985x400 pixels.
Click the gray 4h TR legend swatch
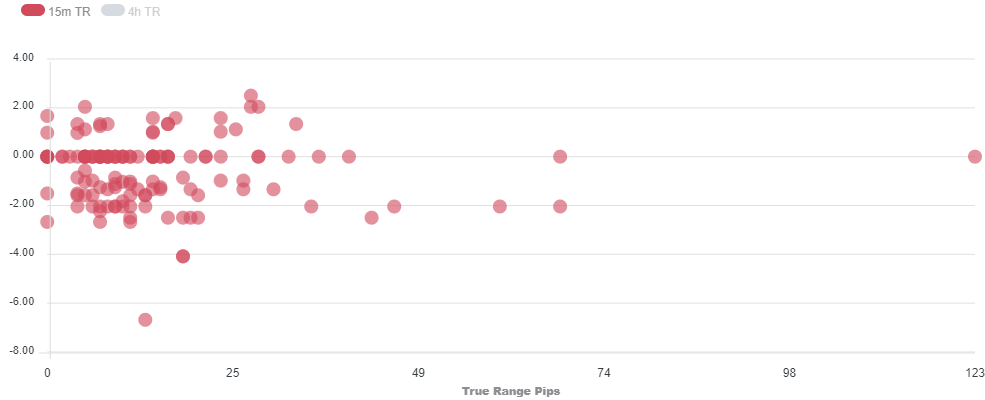pos(113,11)
